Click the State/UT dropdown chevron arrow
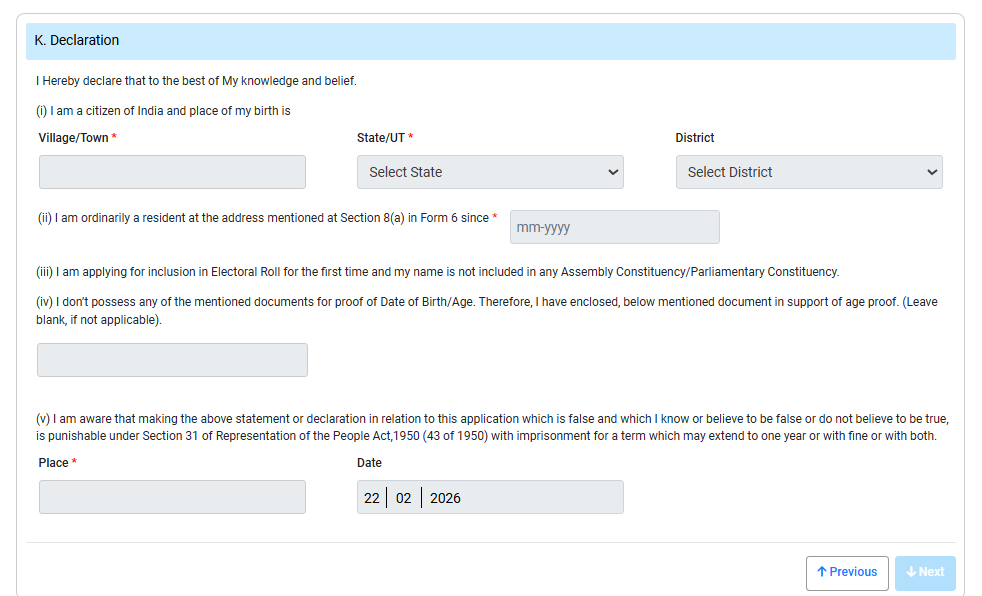982x596 pixels. point(613,172)
